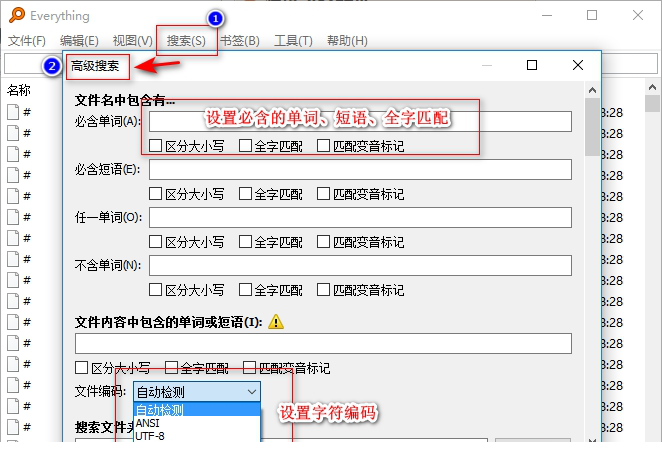The height and width of the screenshot is (459, 662).
Task: Maximize the Everything main window
Action: [592, 15]
